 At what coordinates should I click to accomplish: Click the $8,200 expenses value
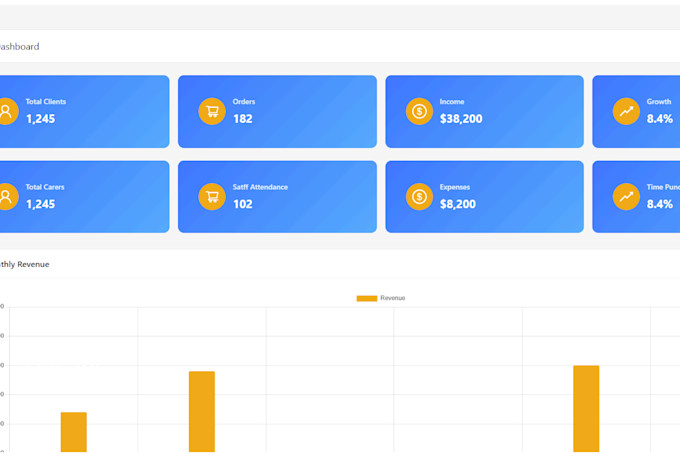[x=458, y=204]
